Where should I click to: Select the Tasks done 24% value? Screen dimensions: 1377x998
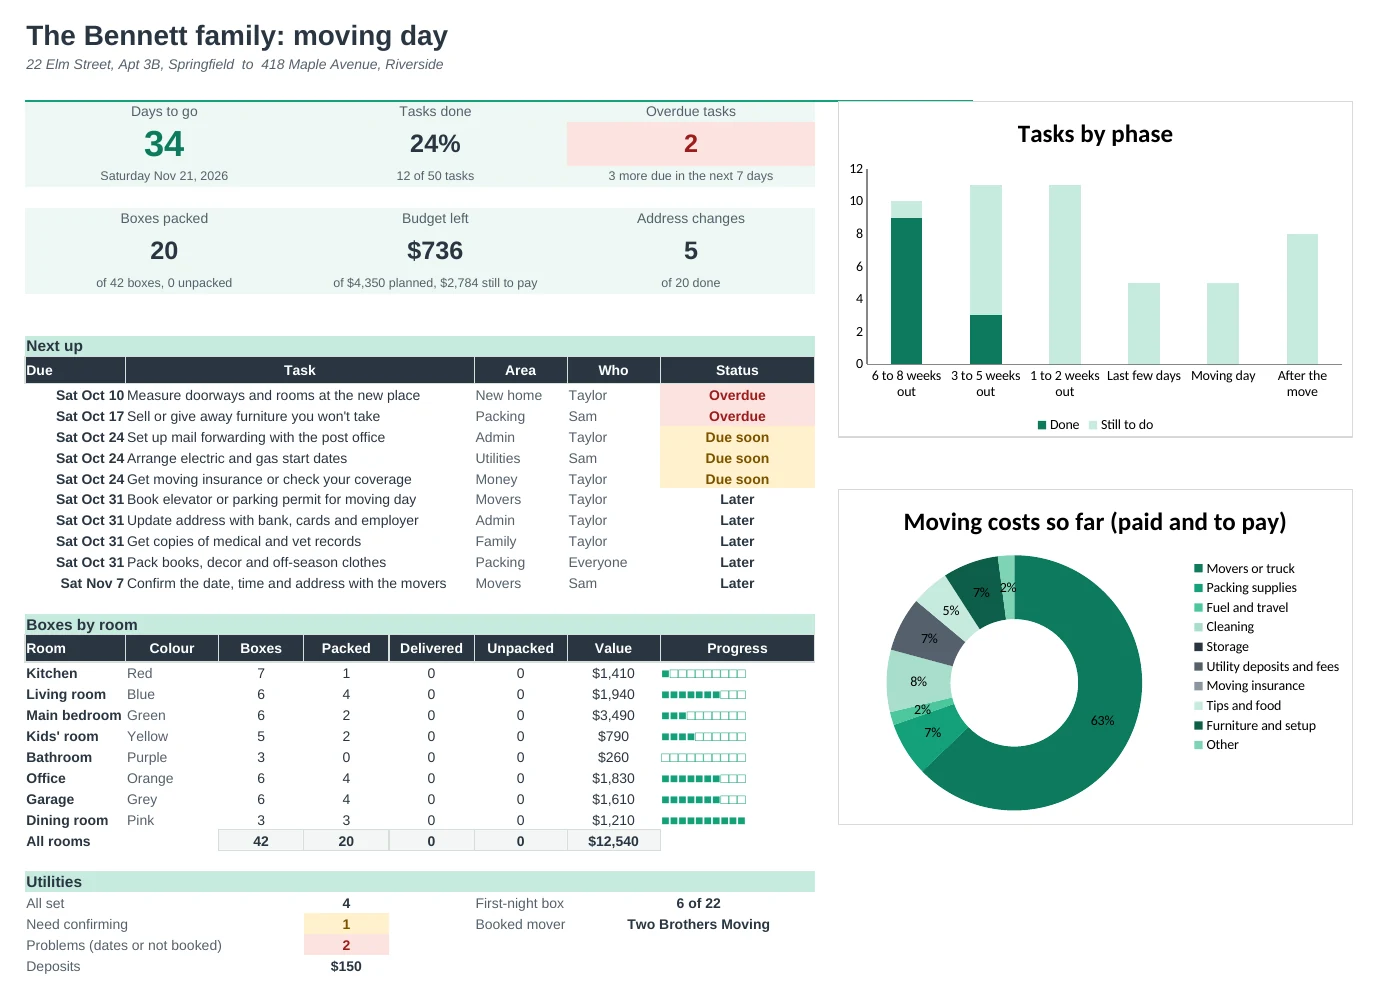[435, 144]
